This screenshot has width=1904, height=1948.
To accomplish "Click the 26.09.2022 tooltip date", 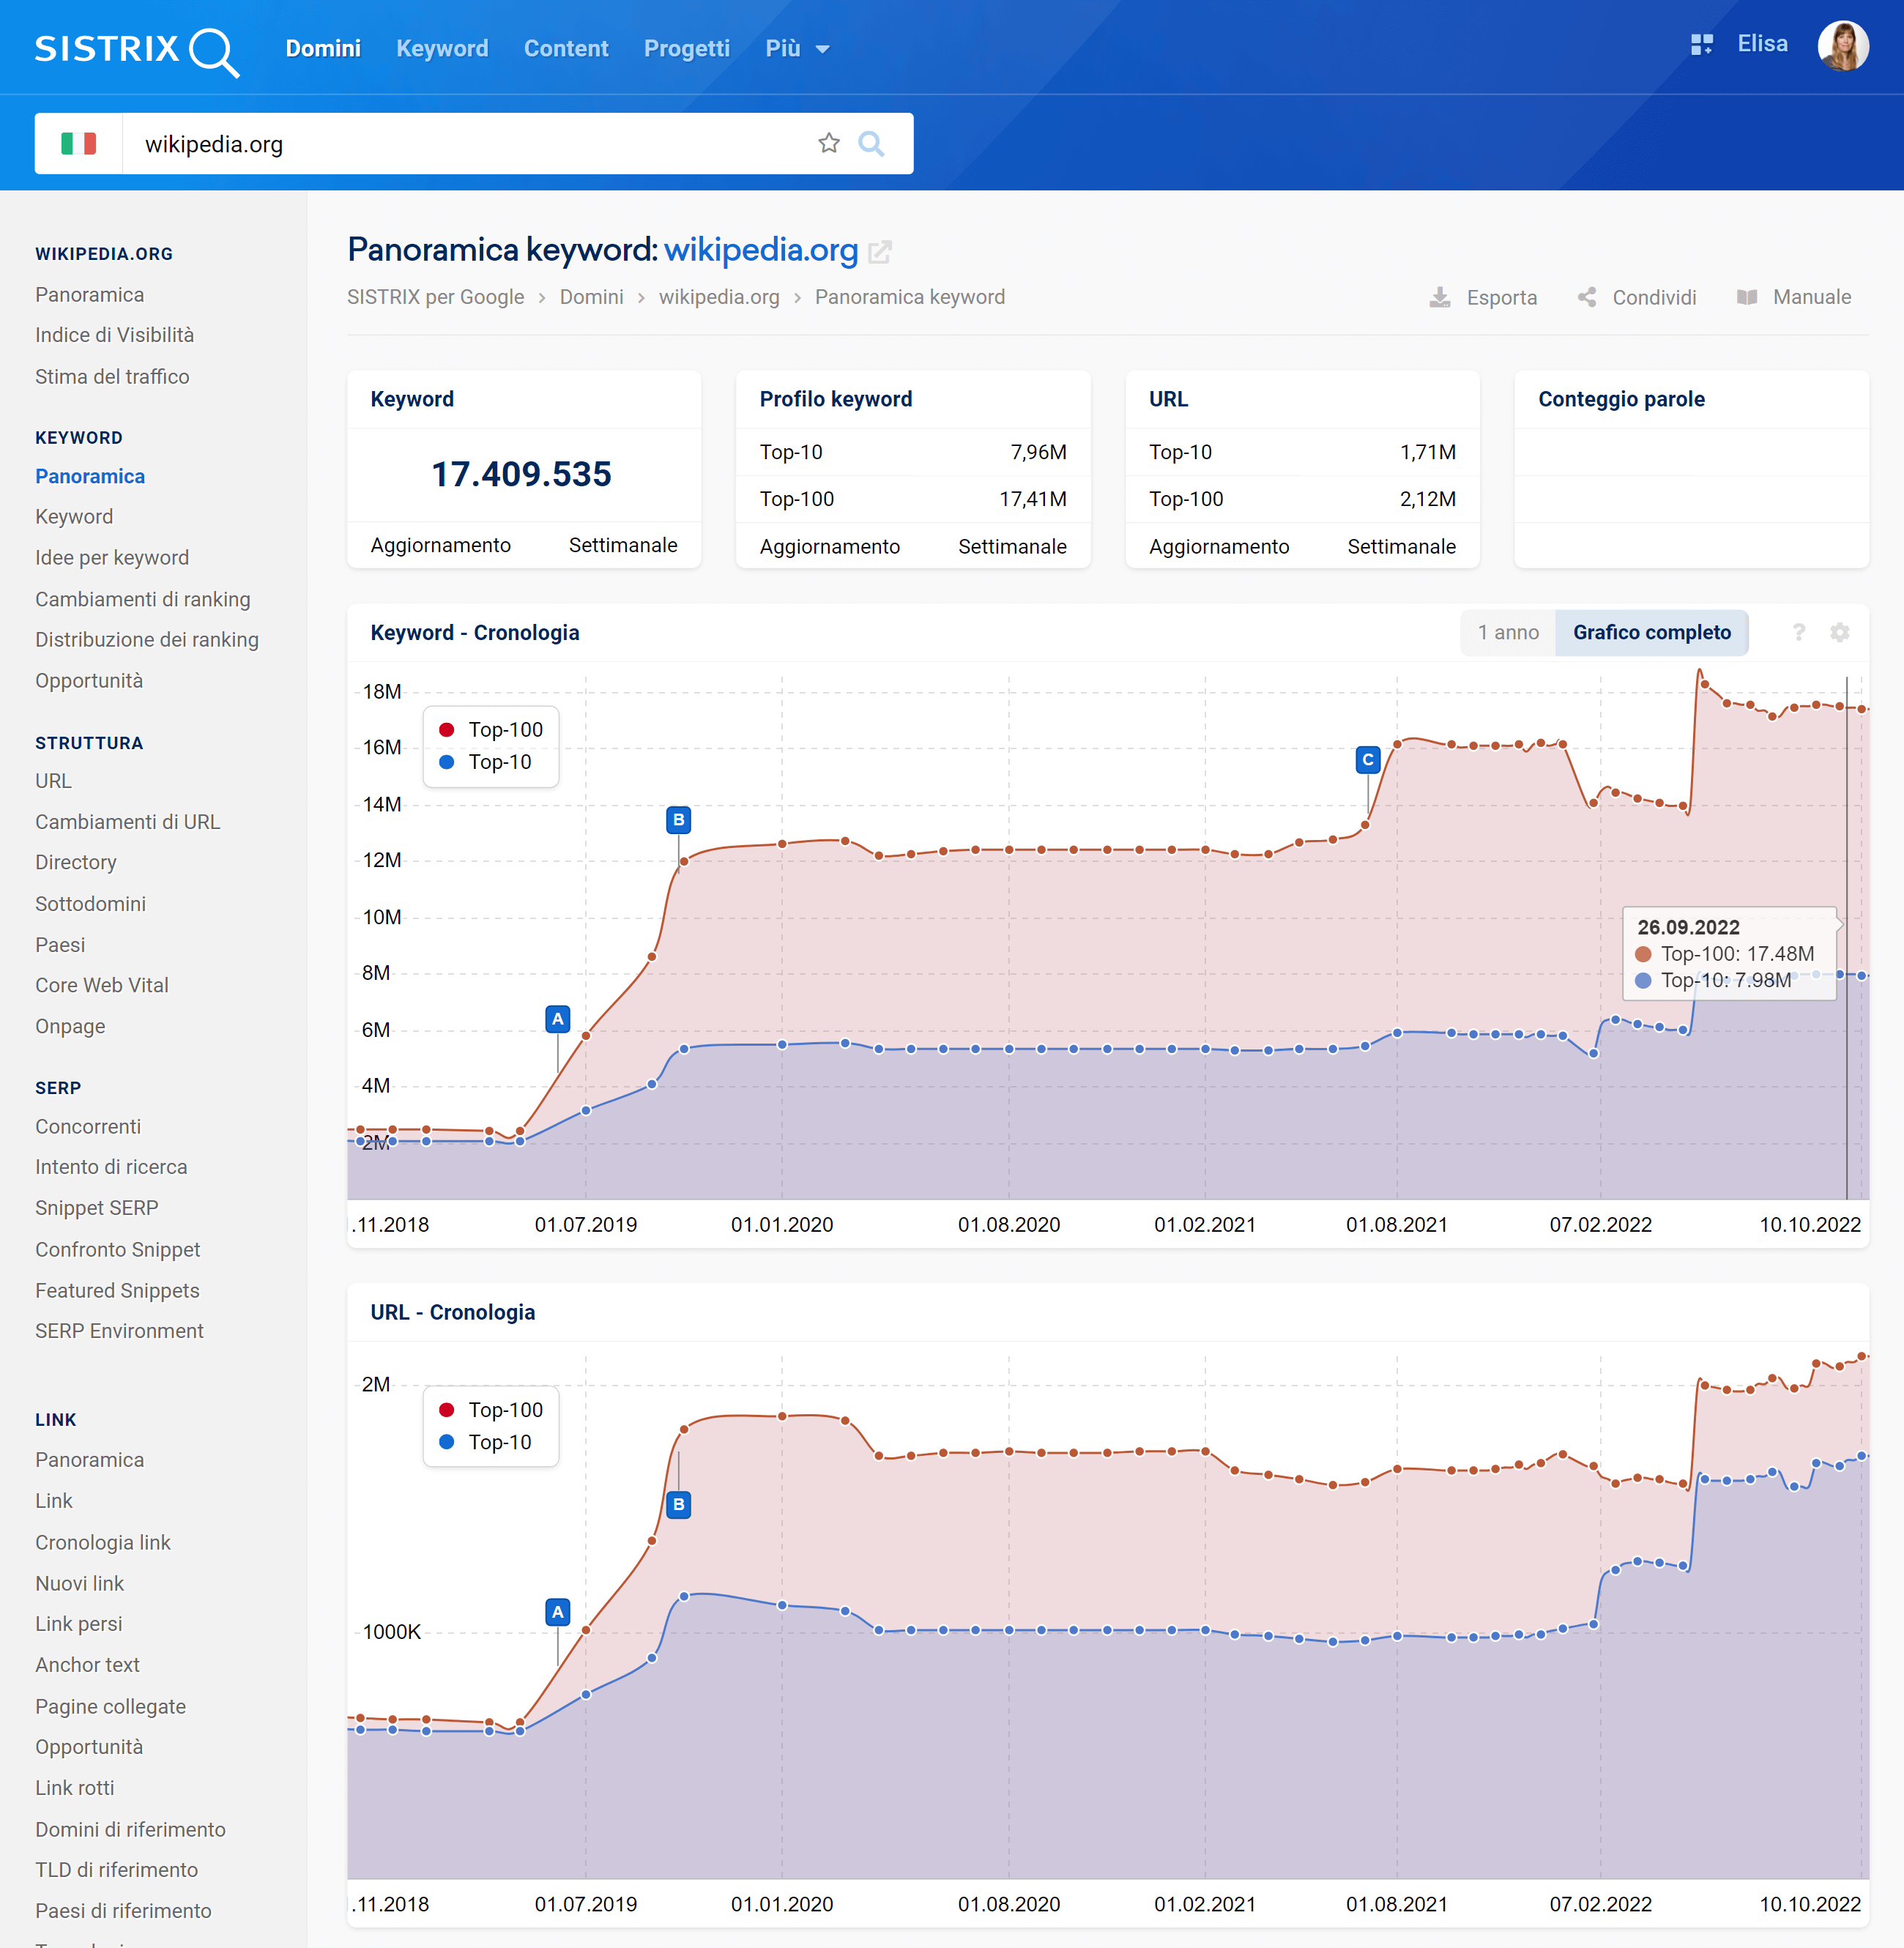I will tap(1688, 927).
